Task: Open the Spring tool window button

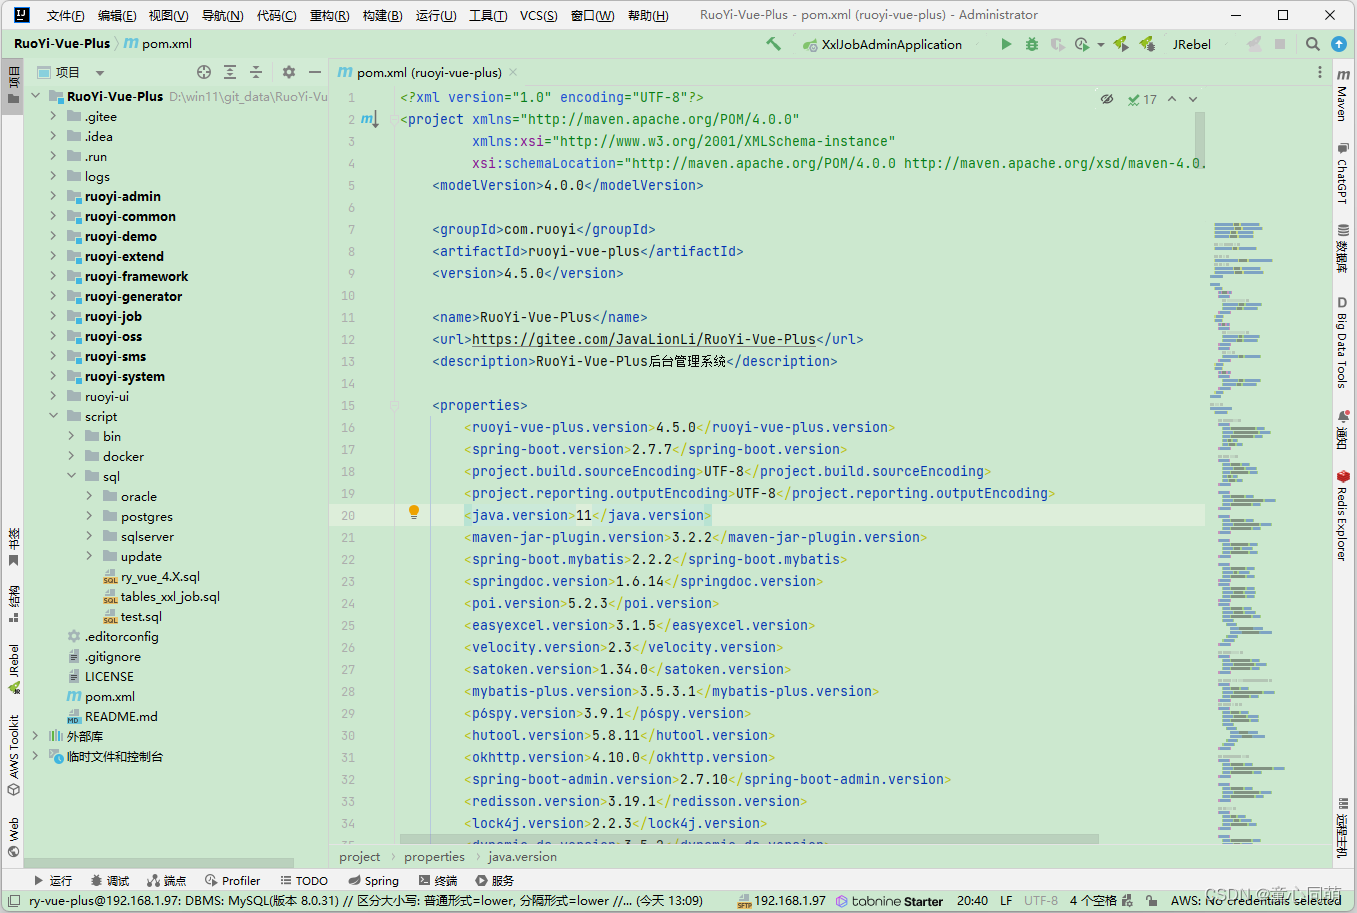Action: [374, 880]
